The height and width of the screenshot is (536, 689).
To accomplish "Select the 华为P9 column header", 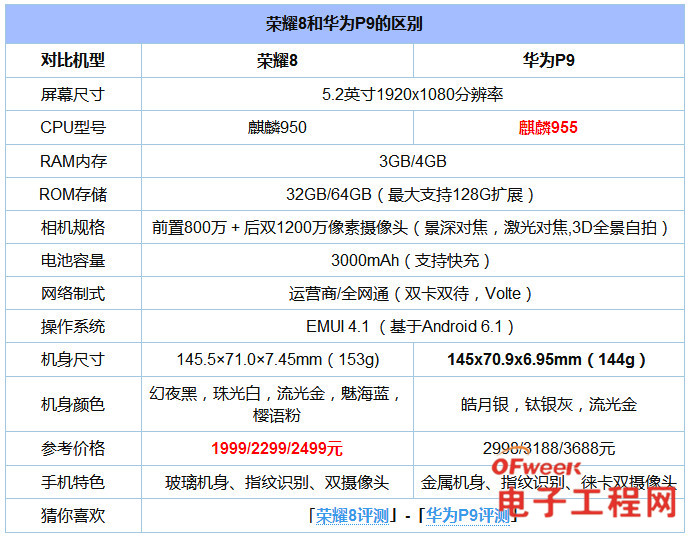I will point(549,60).
